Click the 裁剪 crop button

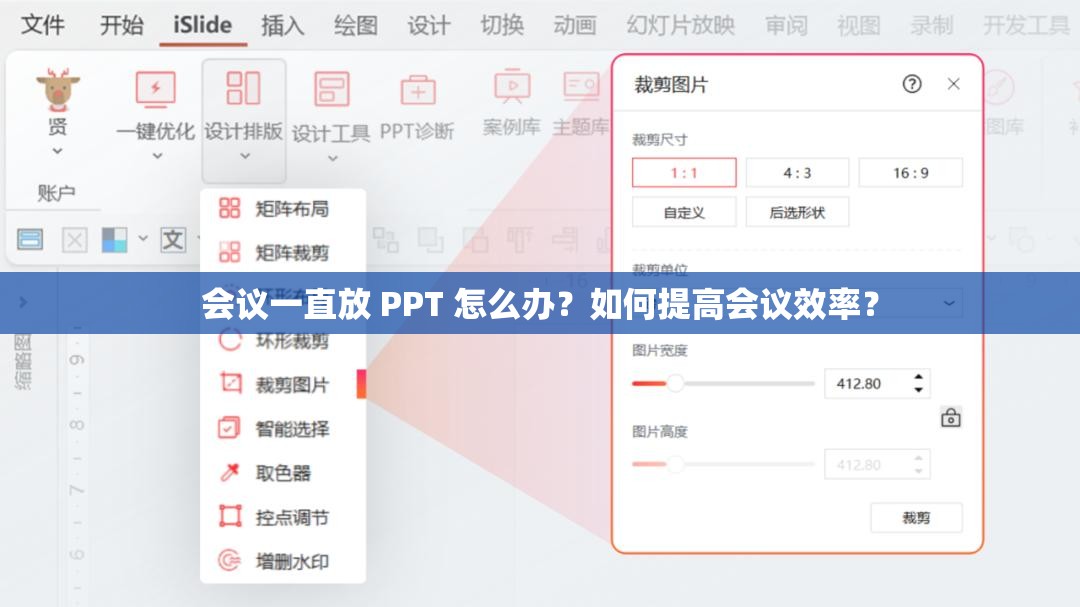pyautogui.click(x=916, y=518)
